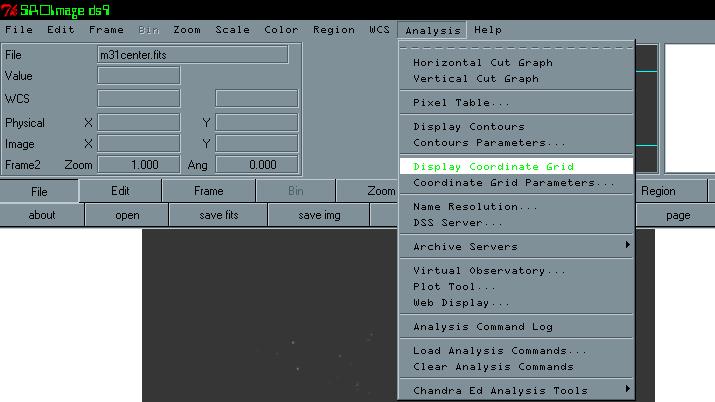Viewport: 715px width, 402px height.
Task: Toggle Display Coordinate Grid
Action: (x=517, y=166)
